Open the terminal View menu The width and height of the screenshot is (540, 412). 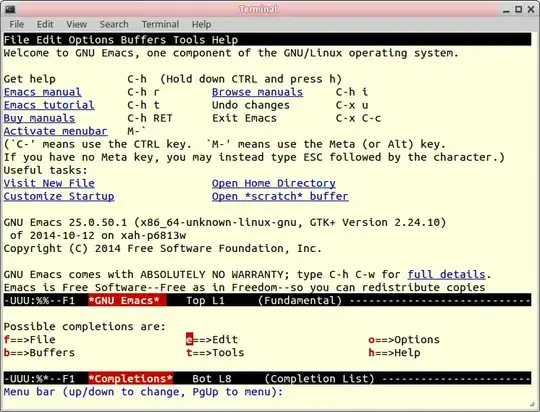coord(76,24)
